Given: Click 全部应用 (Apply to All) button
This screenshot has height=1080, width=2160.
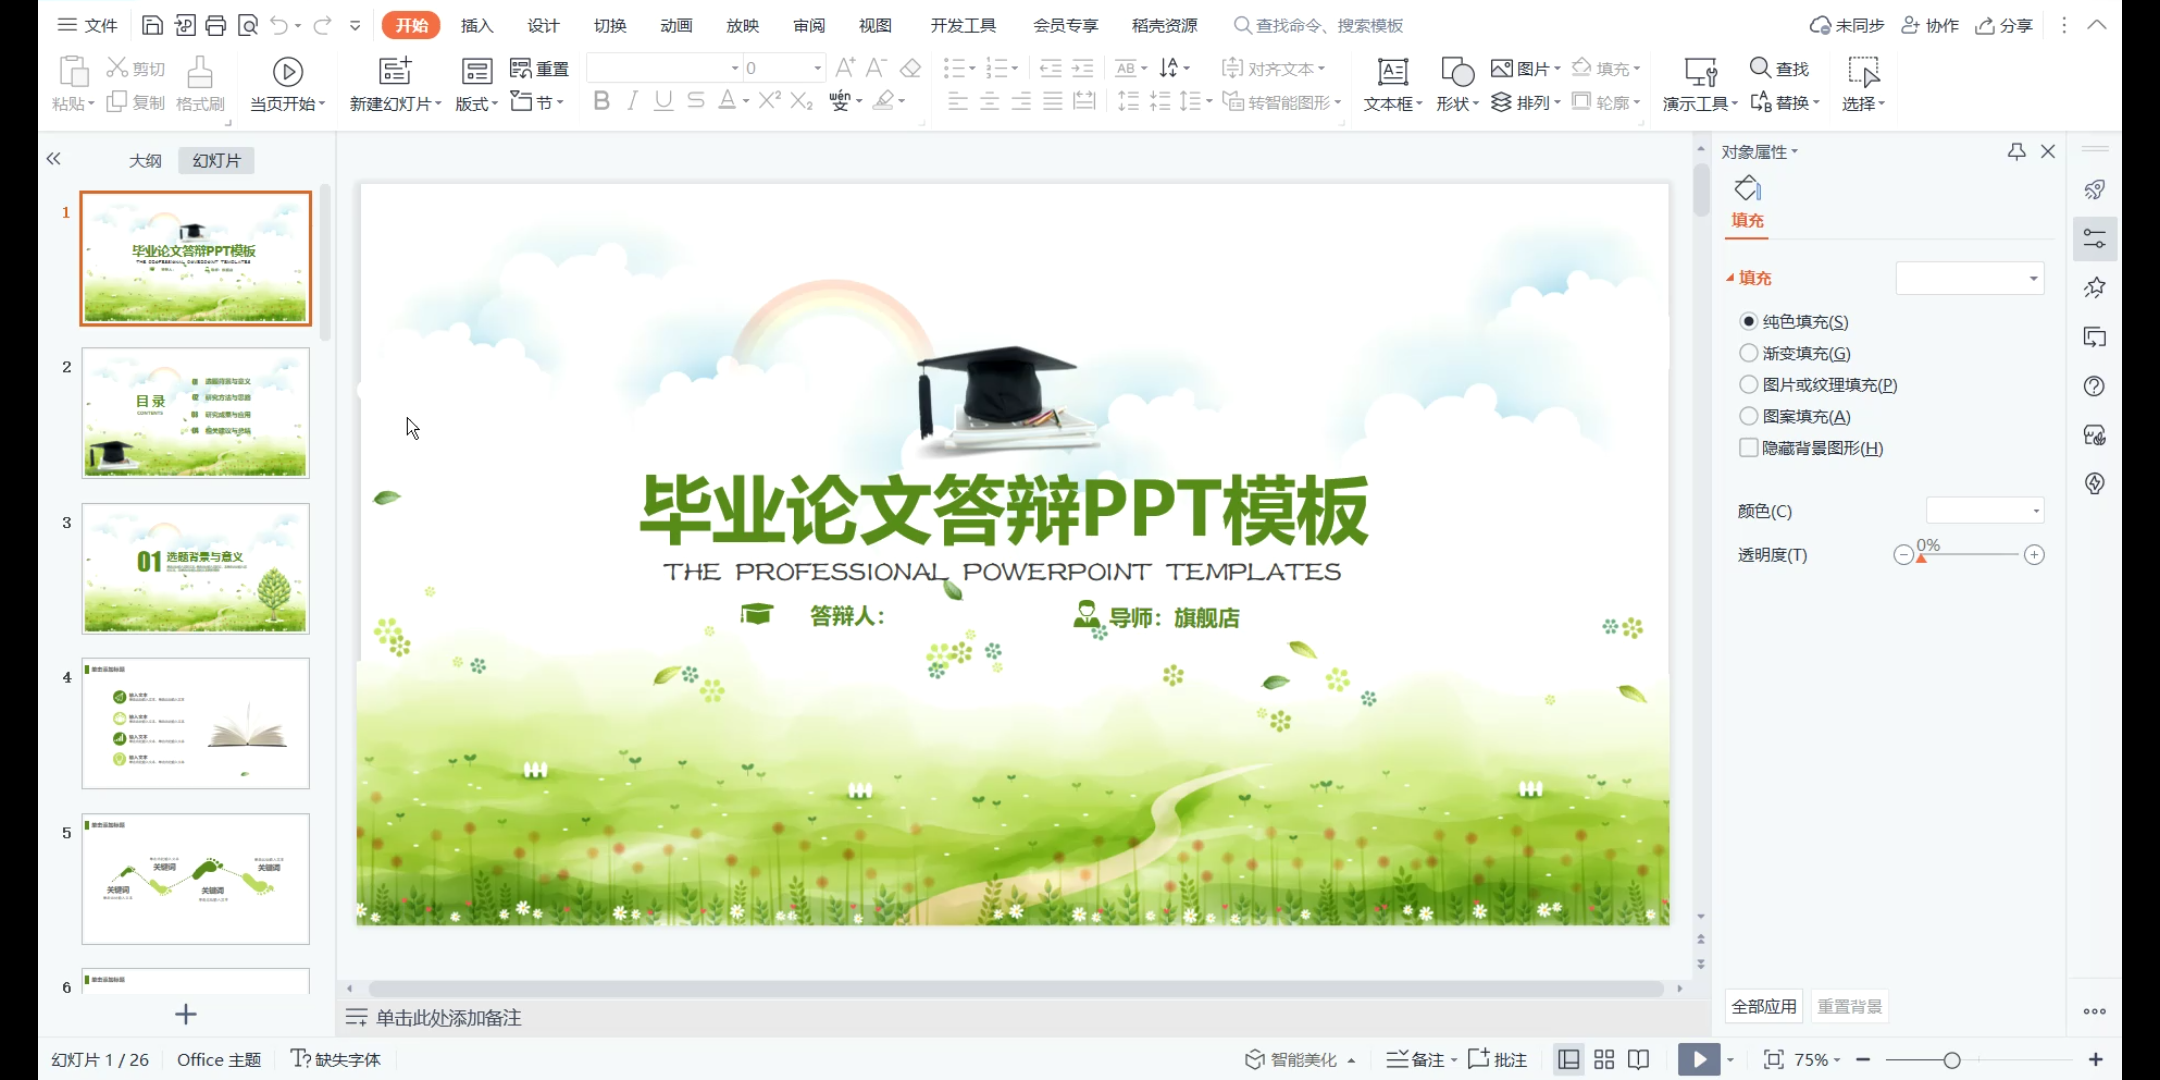Looking at the screenshot, I should pos(1765,1006).
